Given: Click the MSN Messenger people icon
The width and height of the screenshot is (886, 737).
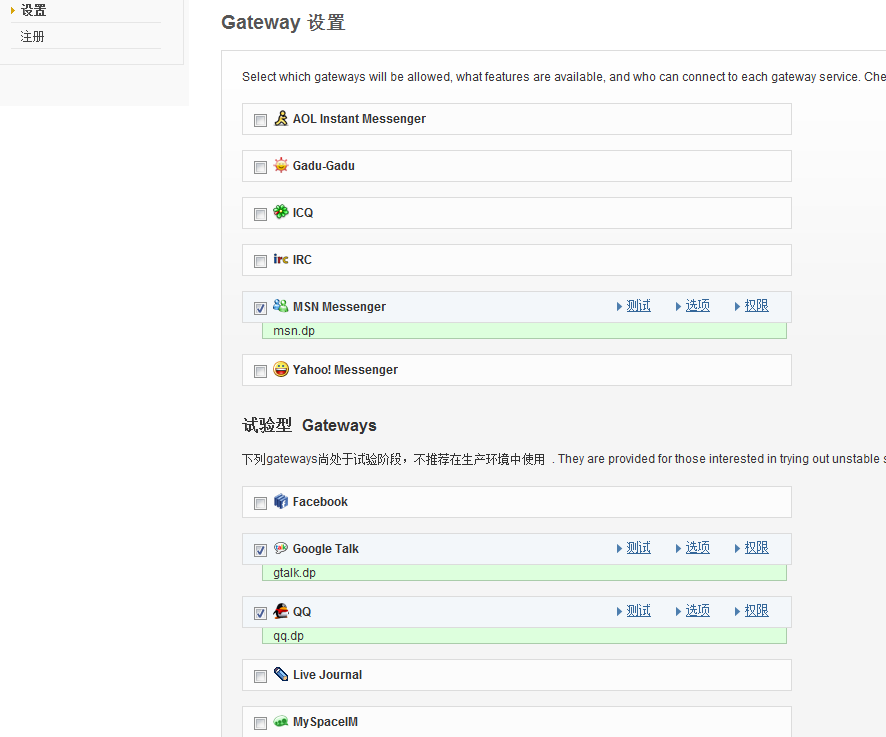Looking at the screenshot, I should click(x=281, y=306).
